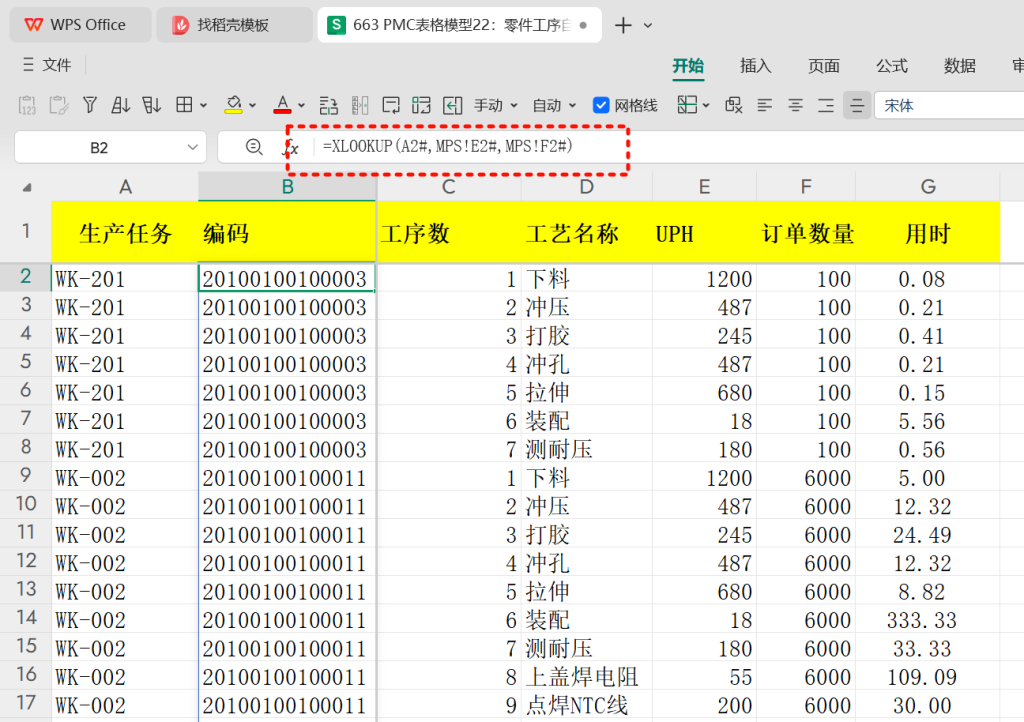1024x722 pixels.
Task: Select column G header
Action: point(927,187)
